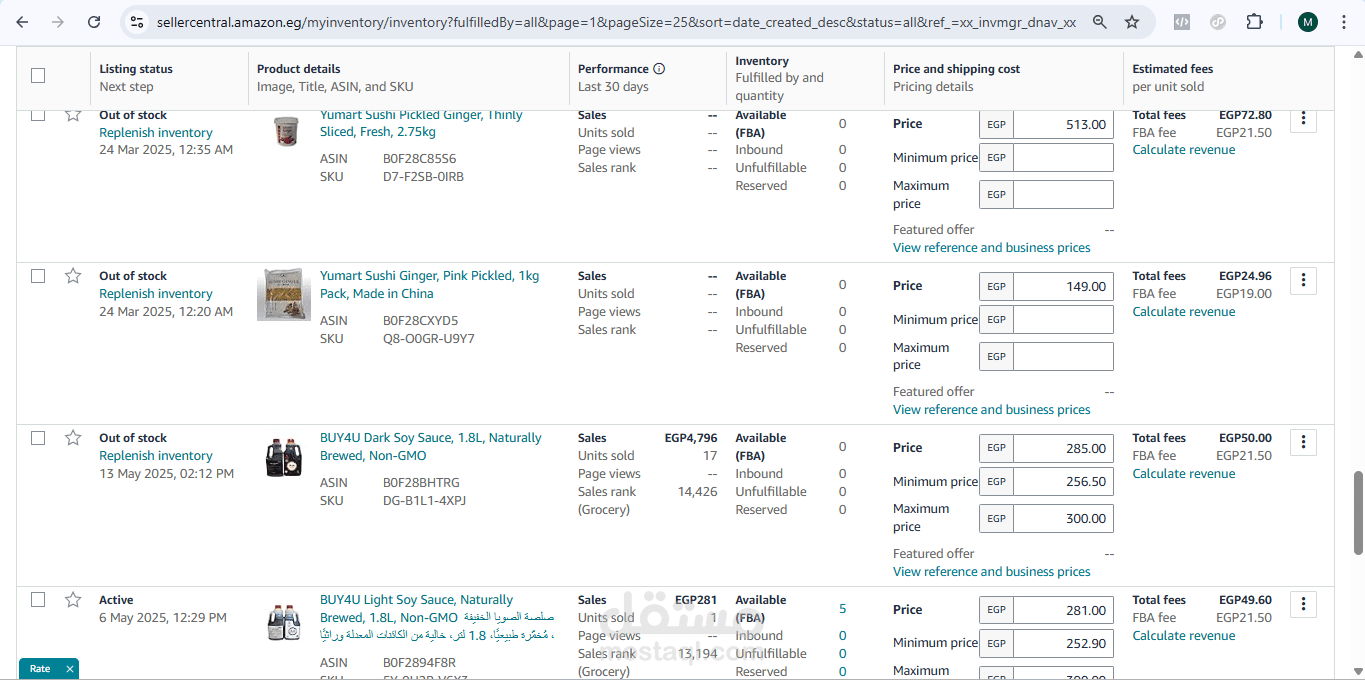Open actions menu for BUY4U Dark Soy Sauce
1365x680 pixels.
(x=1303, y=442)
